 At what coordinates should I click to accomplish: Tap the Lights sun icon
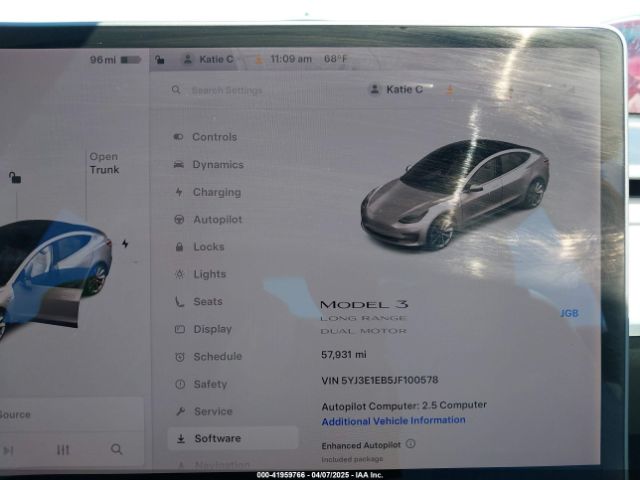tap(179, 274)
